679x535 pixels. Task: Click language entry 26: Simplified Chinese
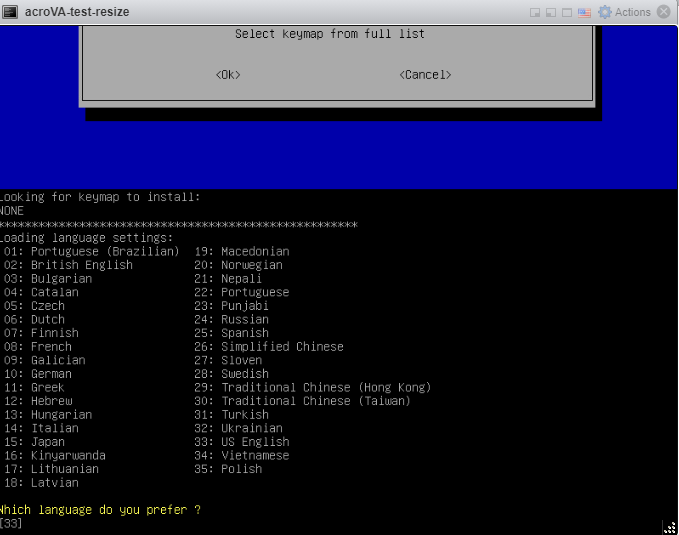pos(269,347)
